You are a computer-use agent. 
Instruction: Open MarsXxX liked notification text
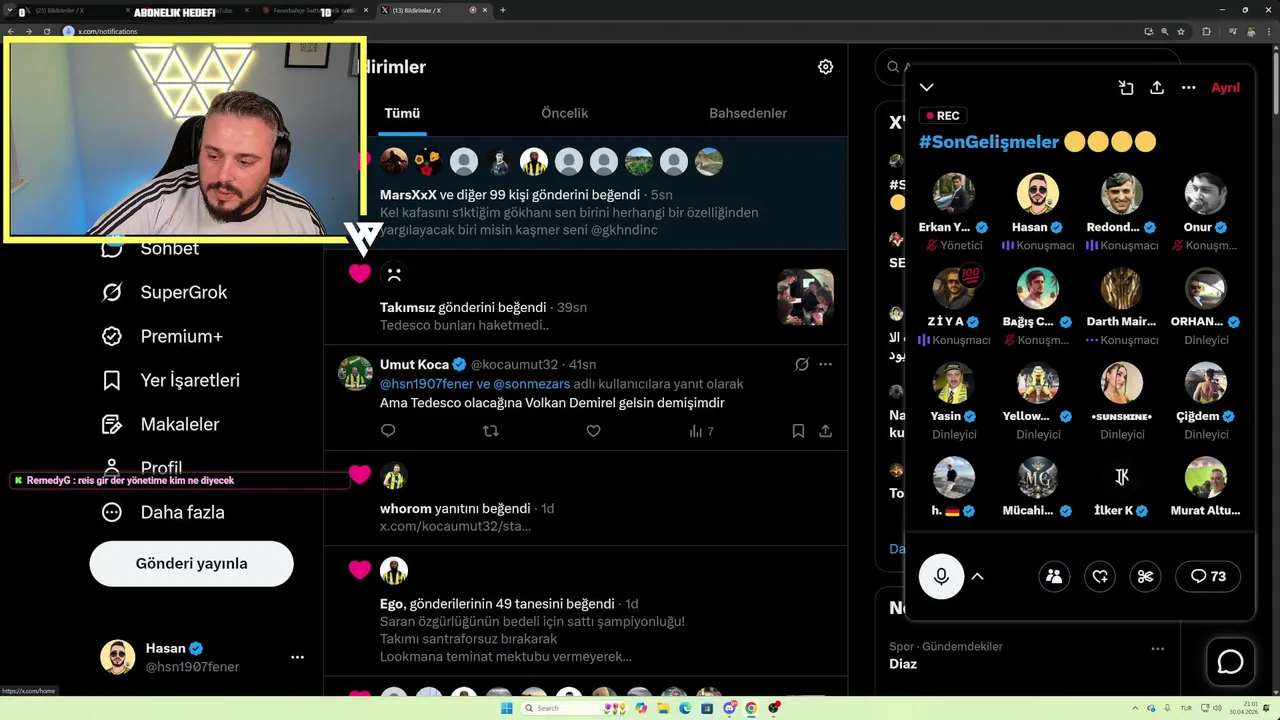(x=510, y=195)
